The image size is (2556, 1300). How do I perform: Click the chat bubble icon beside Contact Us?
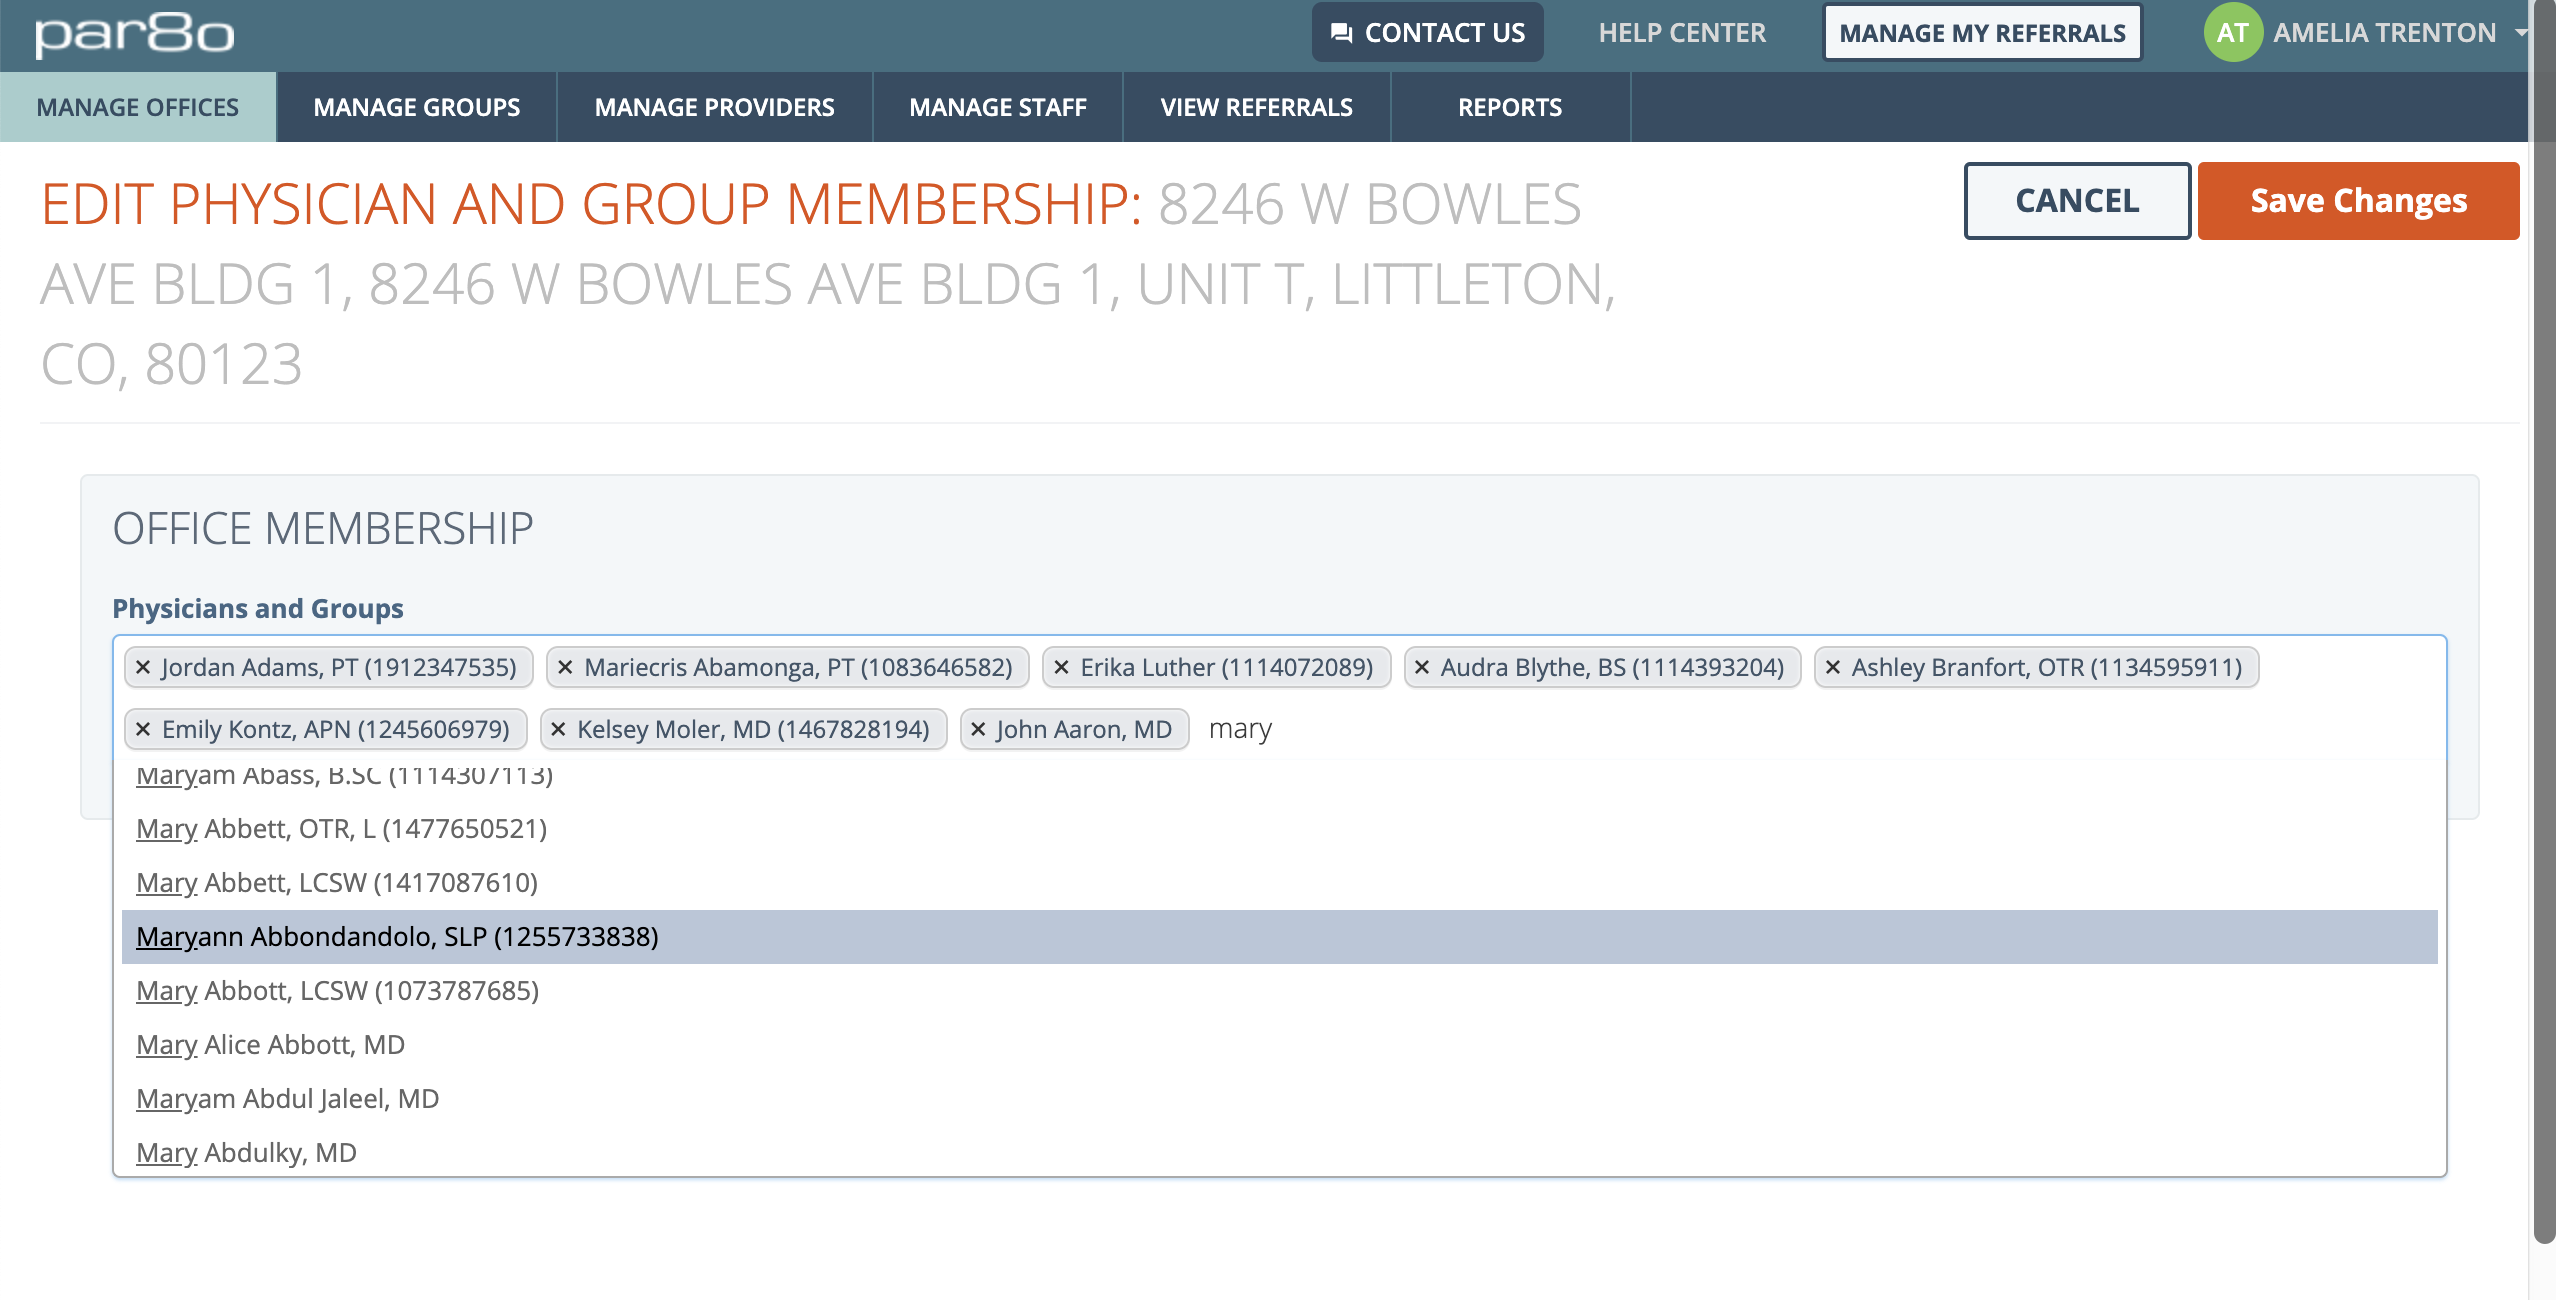click(1341, 32)
